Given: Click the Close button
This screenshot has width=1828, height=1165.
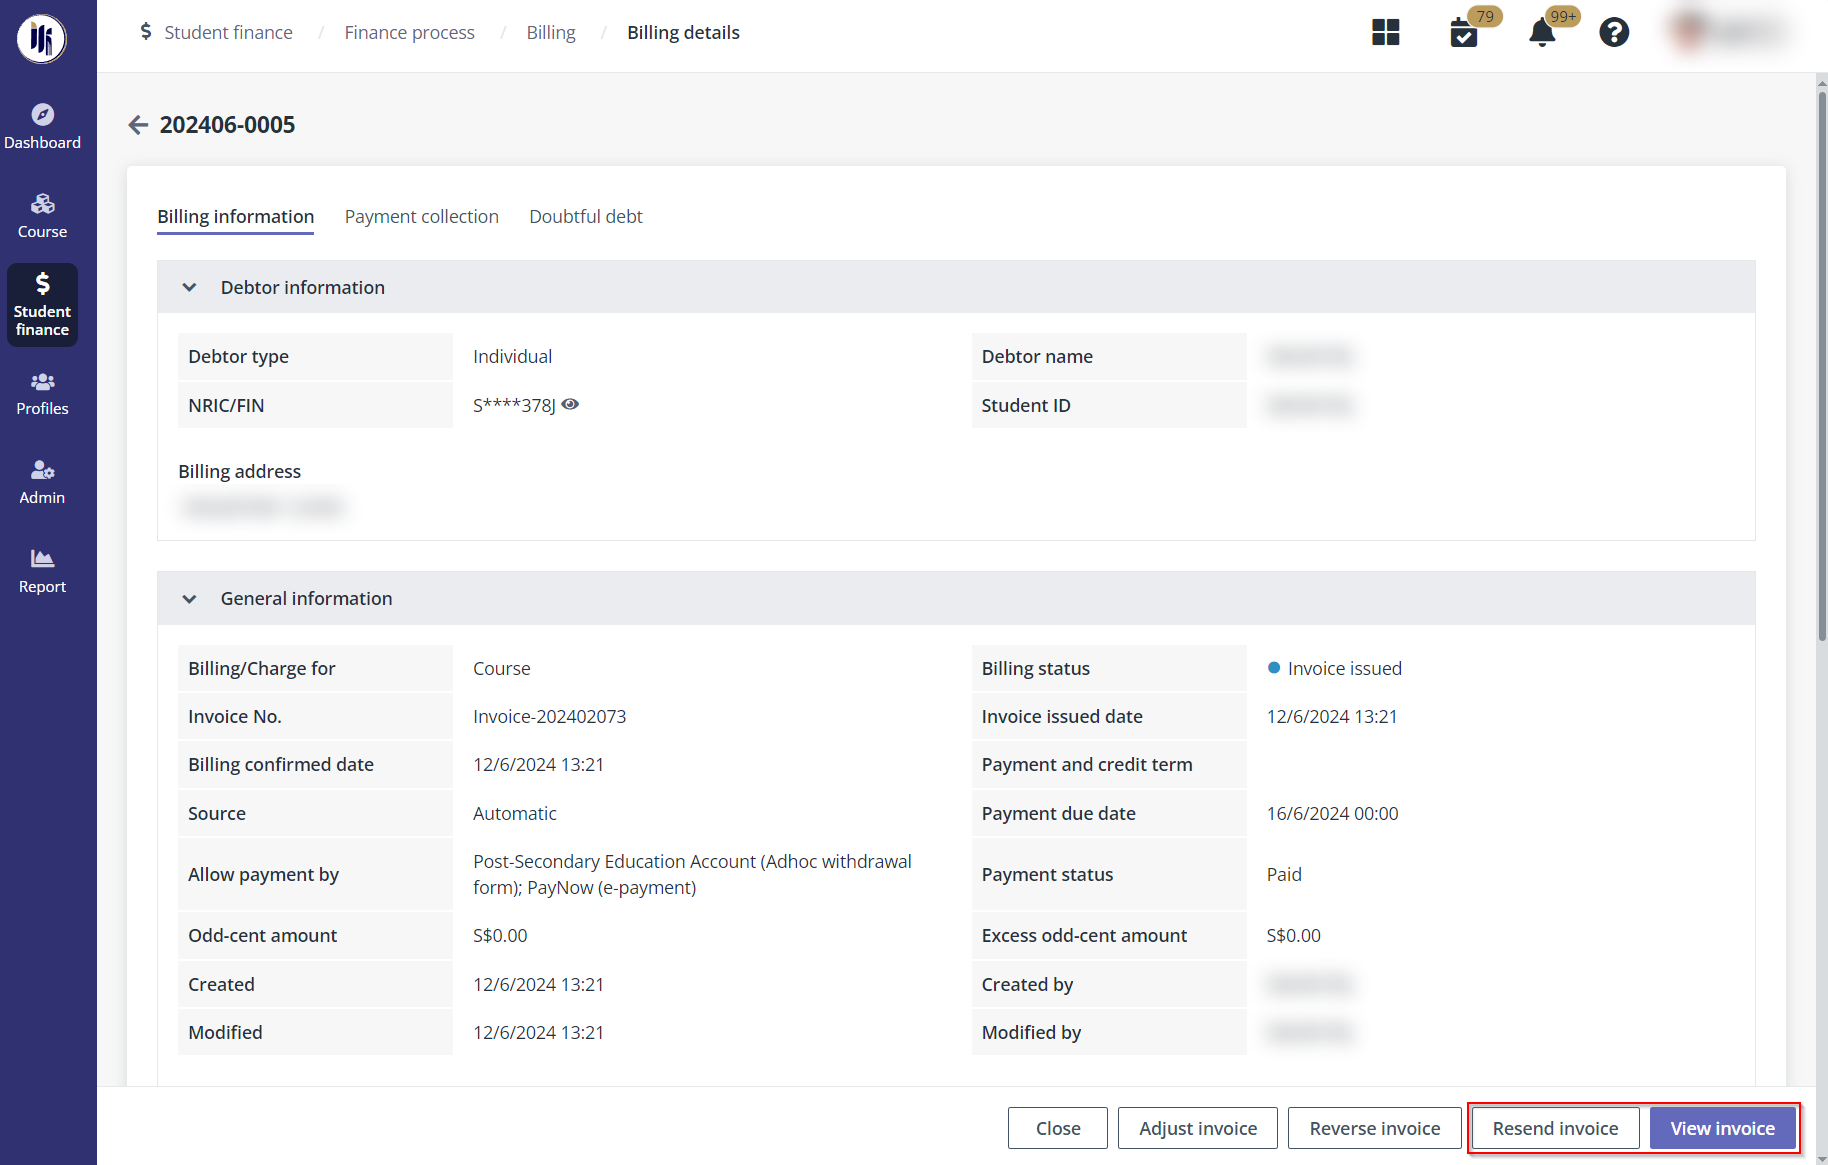Looking at the screenshot, I should coord(1058,1128).
